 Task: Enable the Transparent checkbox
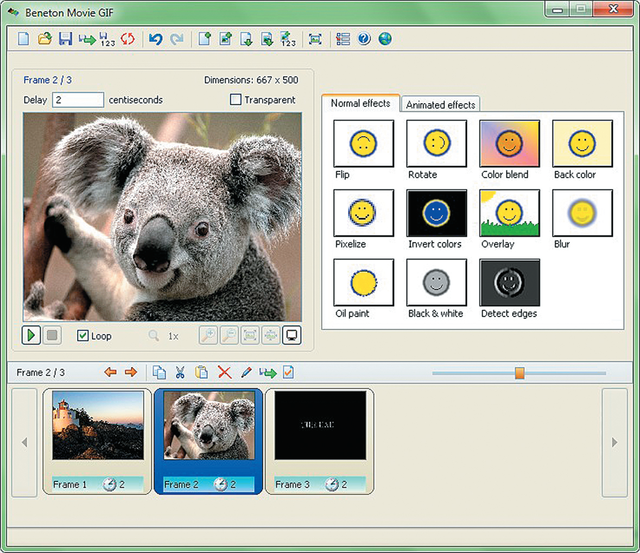click(x=236, y=100)
